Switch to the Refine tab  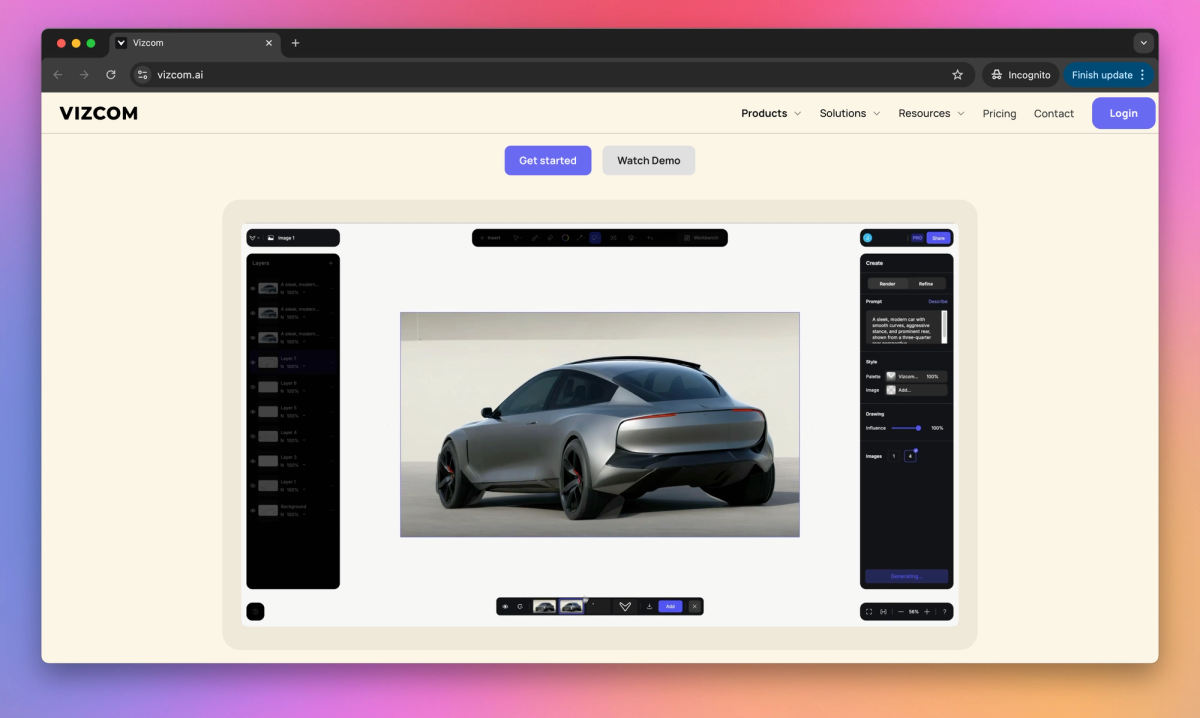pos(926,283)
